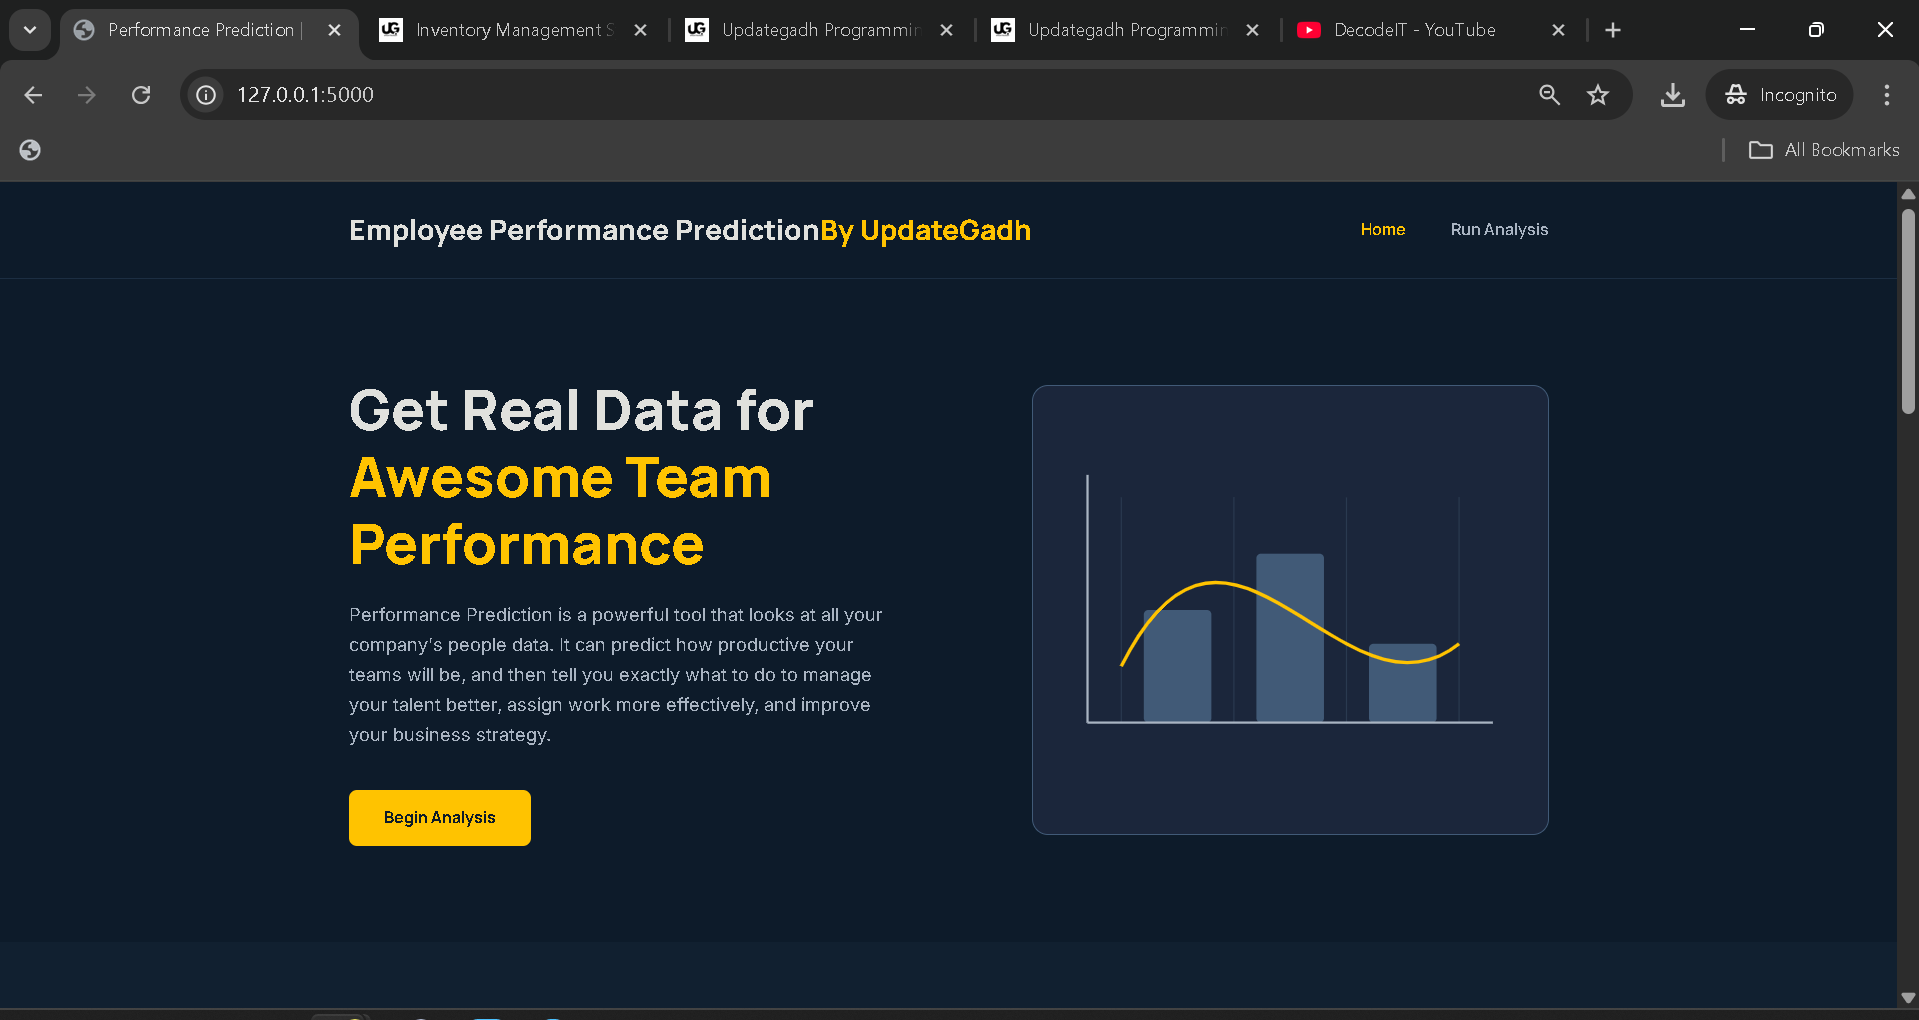Bookmark this page with the star icon
The width and height of the screenshot is (1919, 1020).
coord(1598,95)
